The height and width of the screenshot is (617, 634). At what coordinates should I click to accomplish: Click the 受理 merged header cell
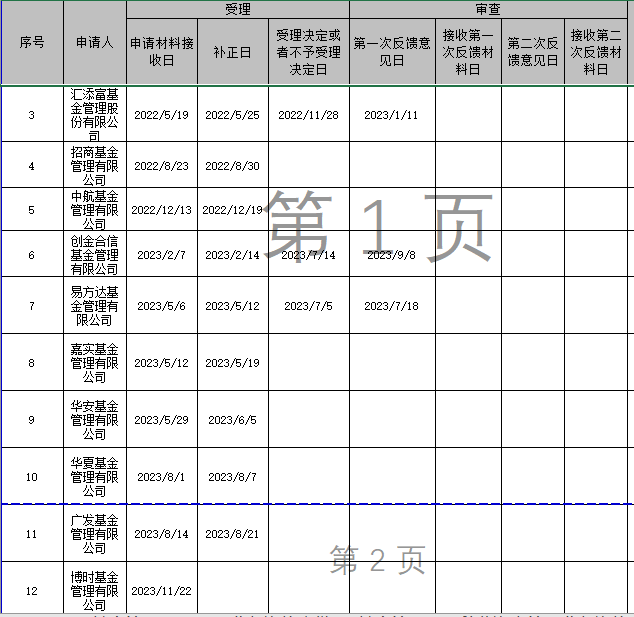click(238, 9)
